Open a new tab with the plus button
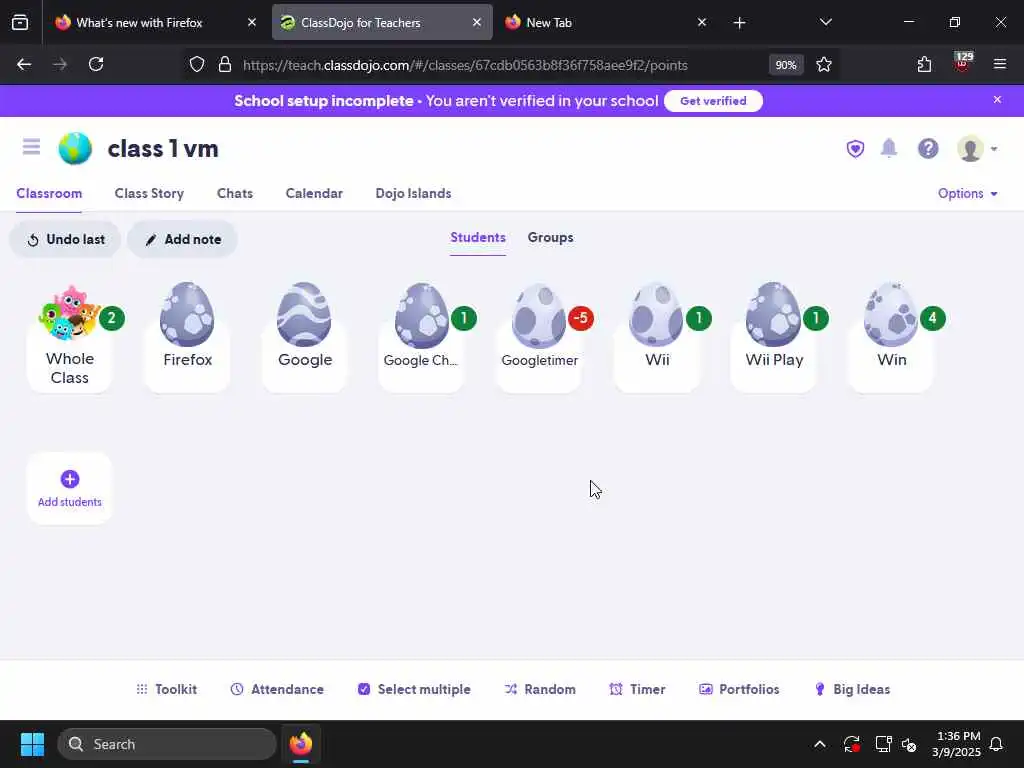 pyautogui.click(x=739, y=23)
